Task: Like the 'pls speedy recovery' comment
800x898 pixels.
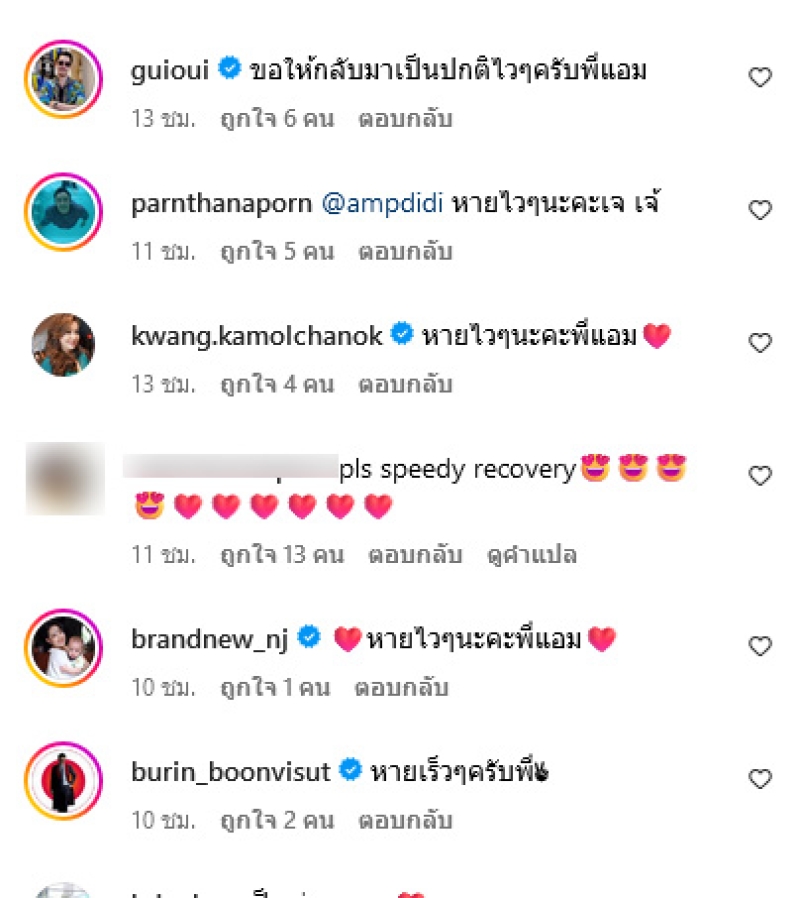Action: click(760, 475)
